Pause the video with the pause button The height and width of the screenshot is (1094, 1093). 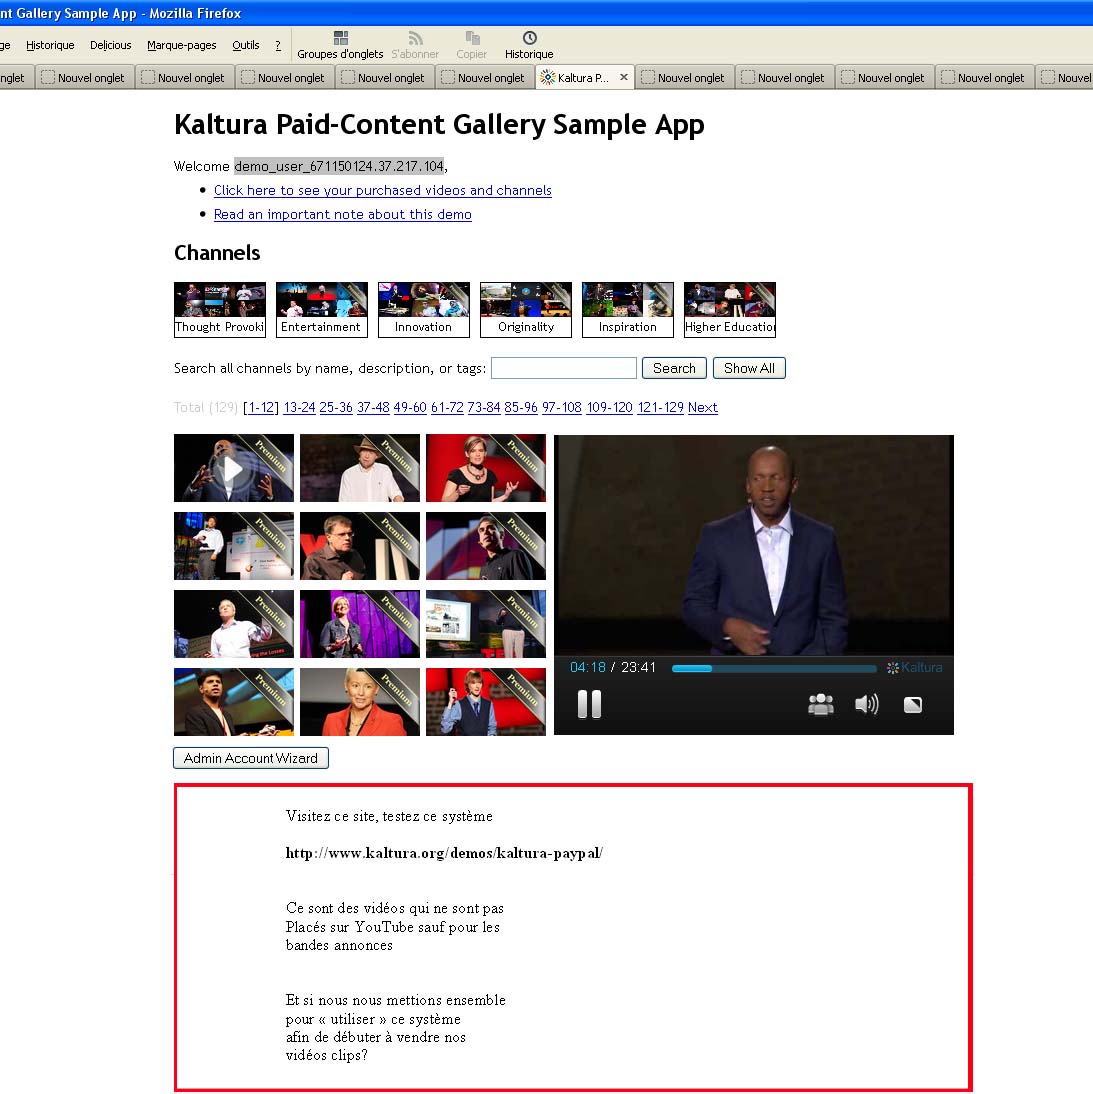click(589, 705)
